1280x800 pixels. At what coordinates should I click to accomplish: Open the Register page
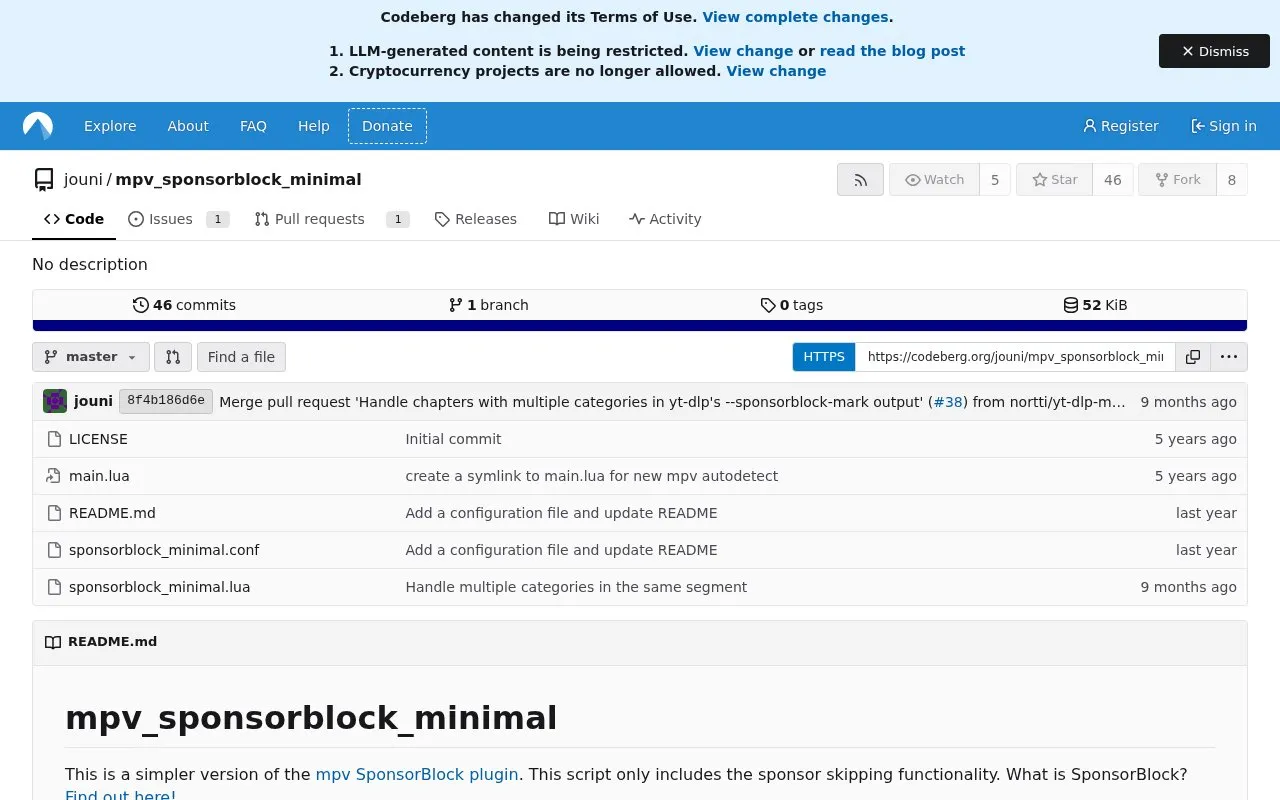tap(1121, 126)
